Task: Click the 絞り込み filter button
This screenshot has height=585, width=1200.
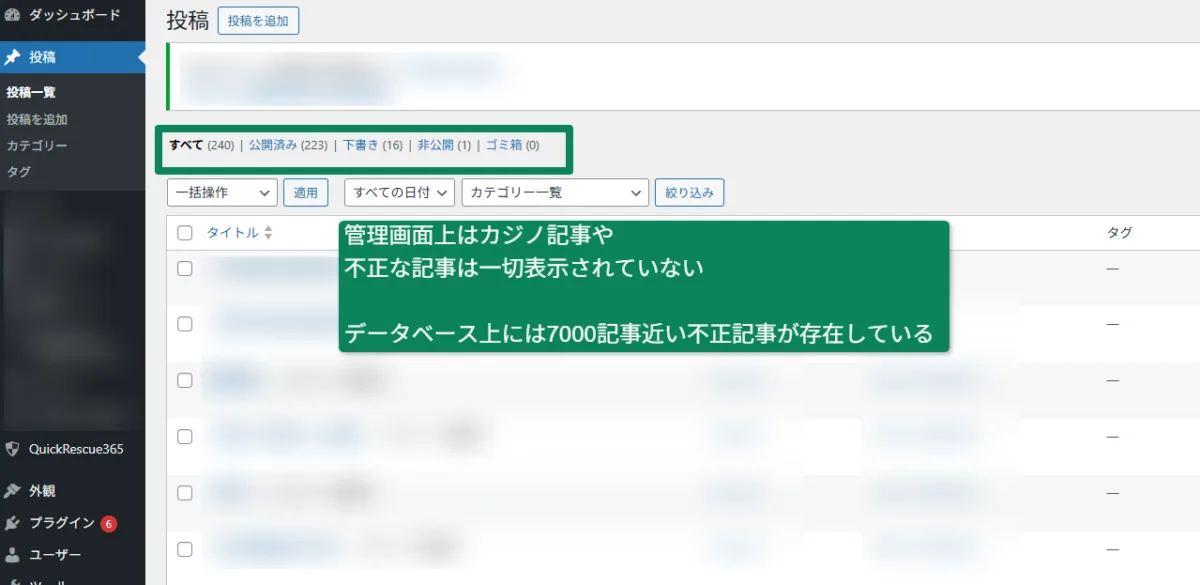Action: click(689, 193)
